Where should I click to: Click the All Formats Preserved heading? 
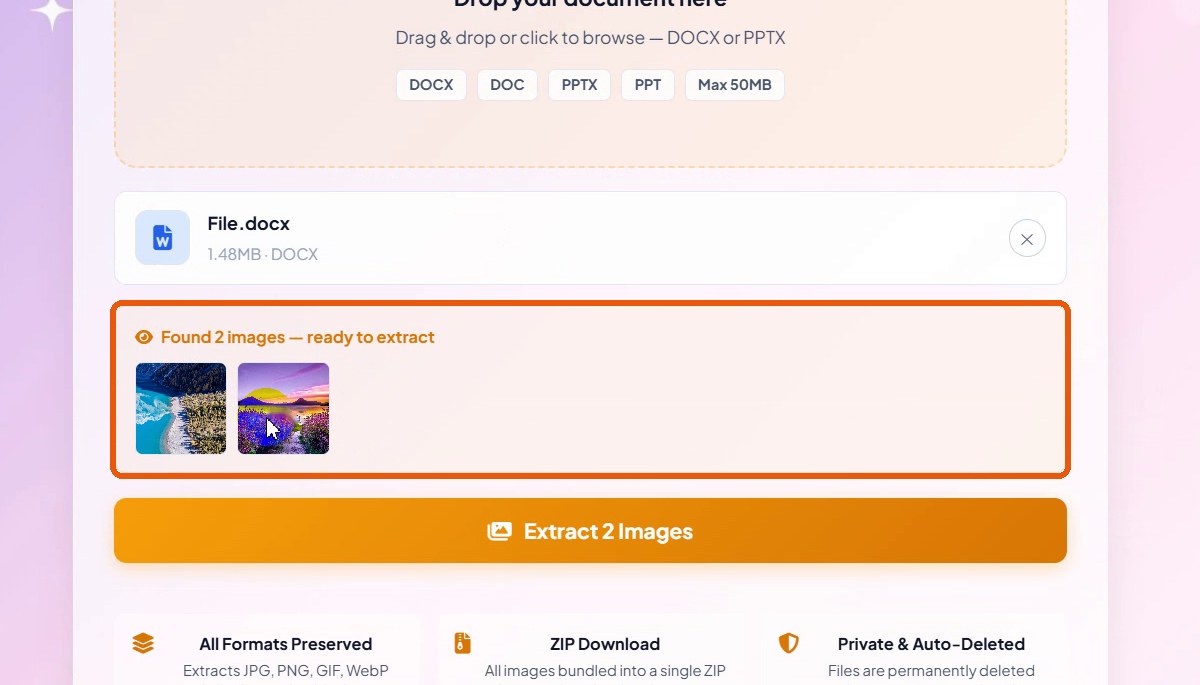(286, 644)
